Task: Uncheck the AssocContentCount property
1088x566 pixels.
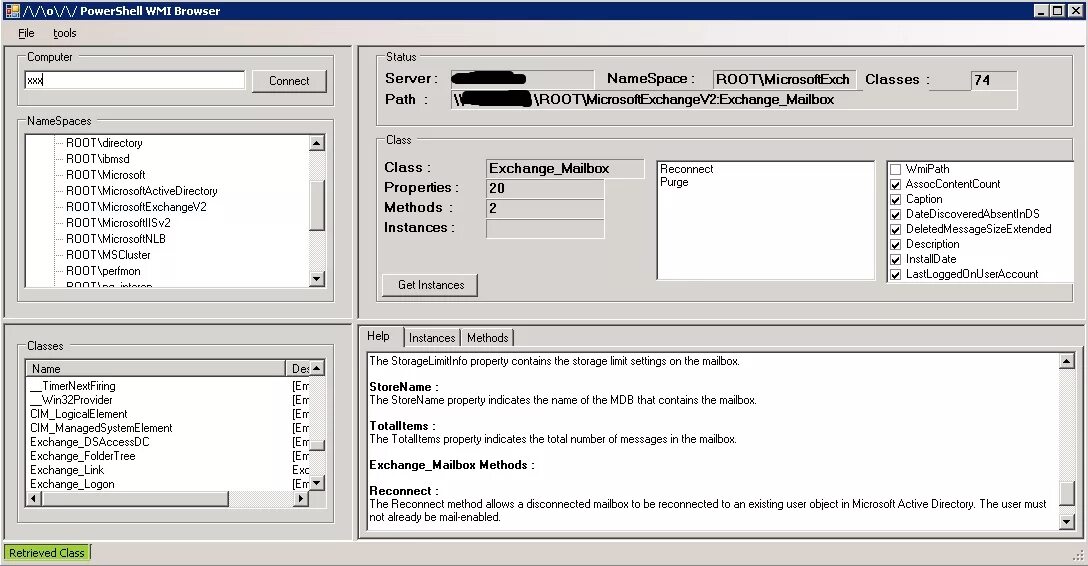Action: [895, 185]
